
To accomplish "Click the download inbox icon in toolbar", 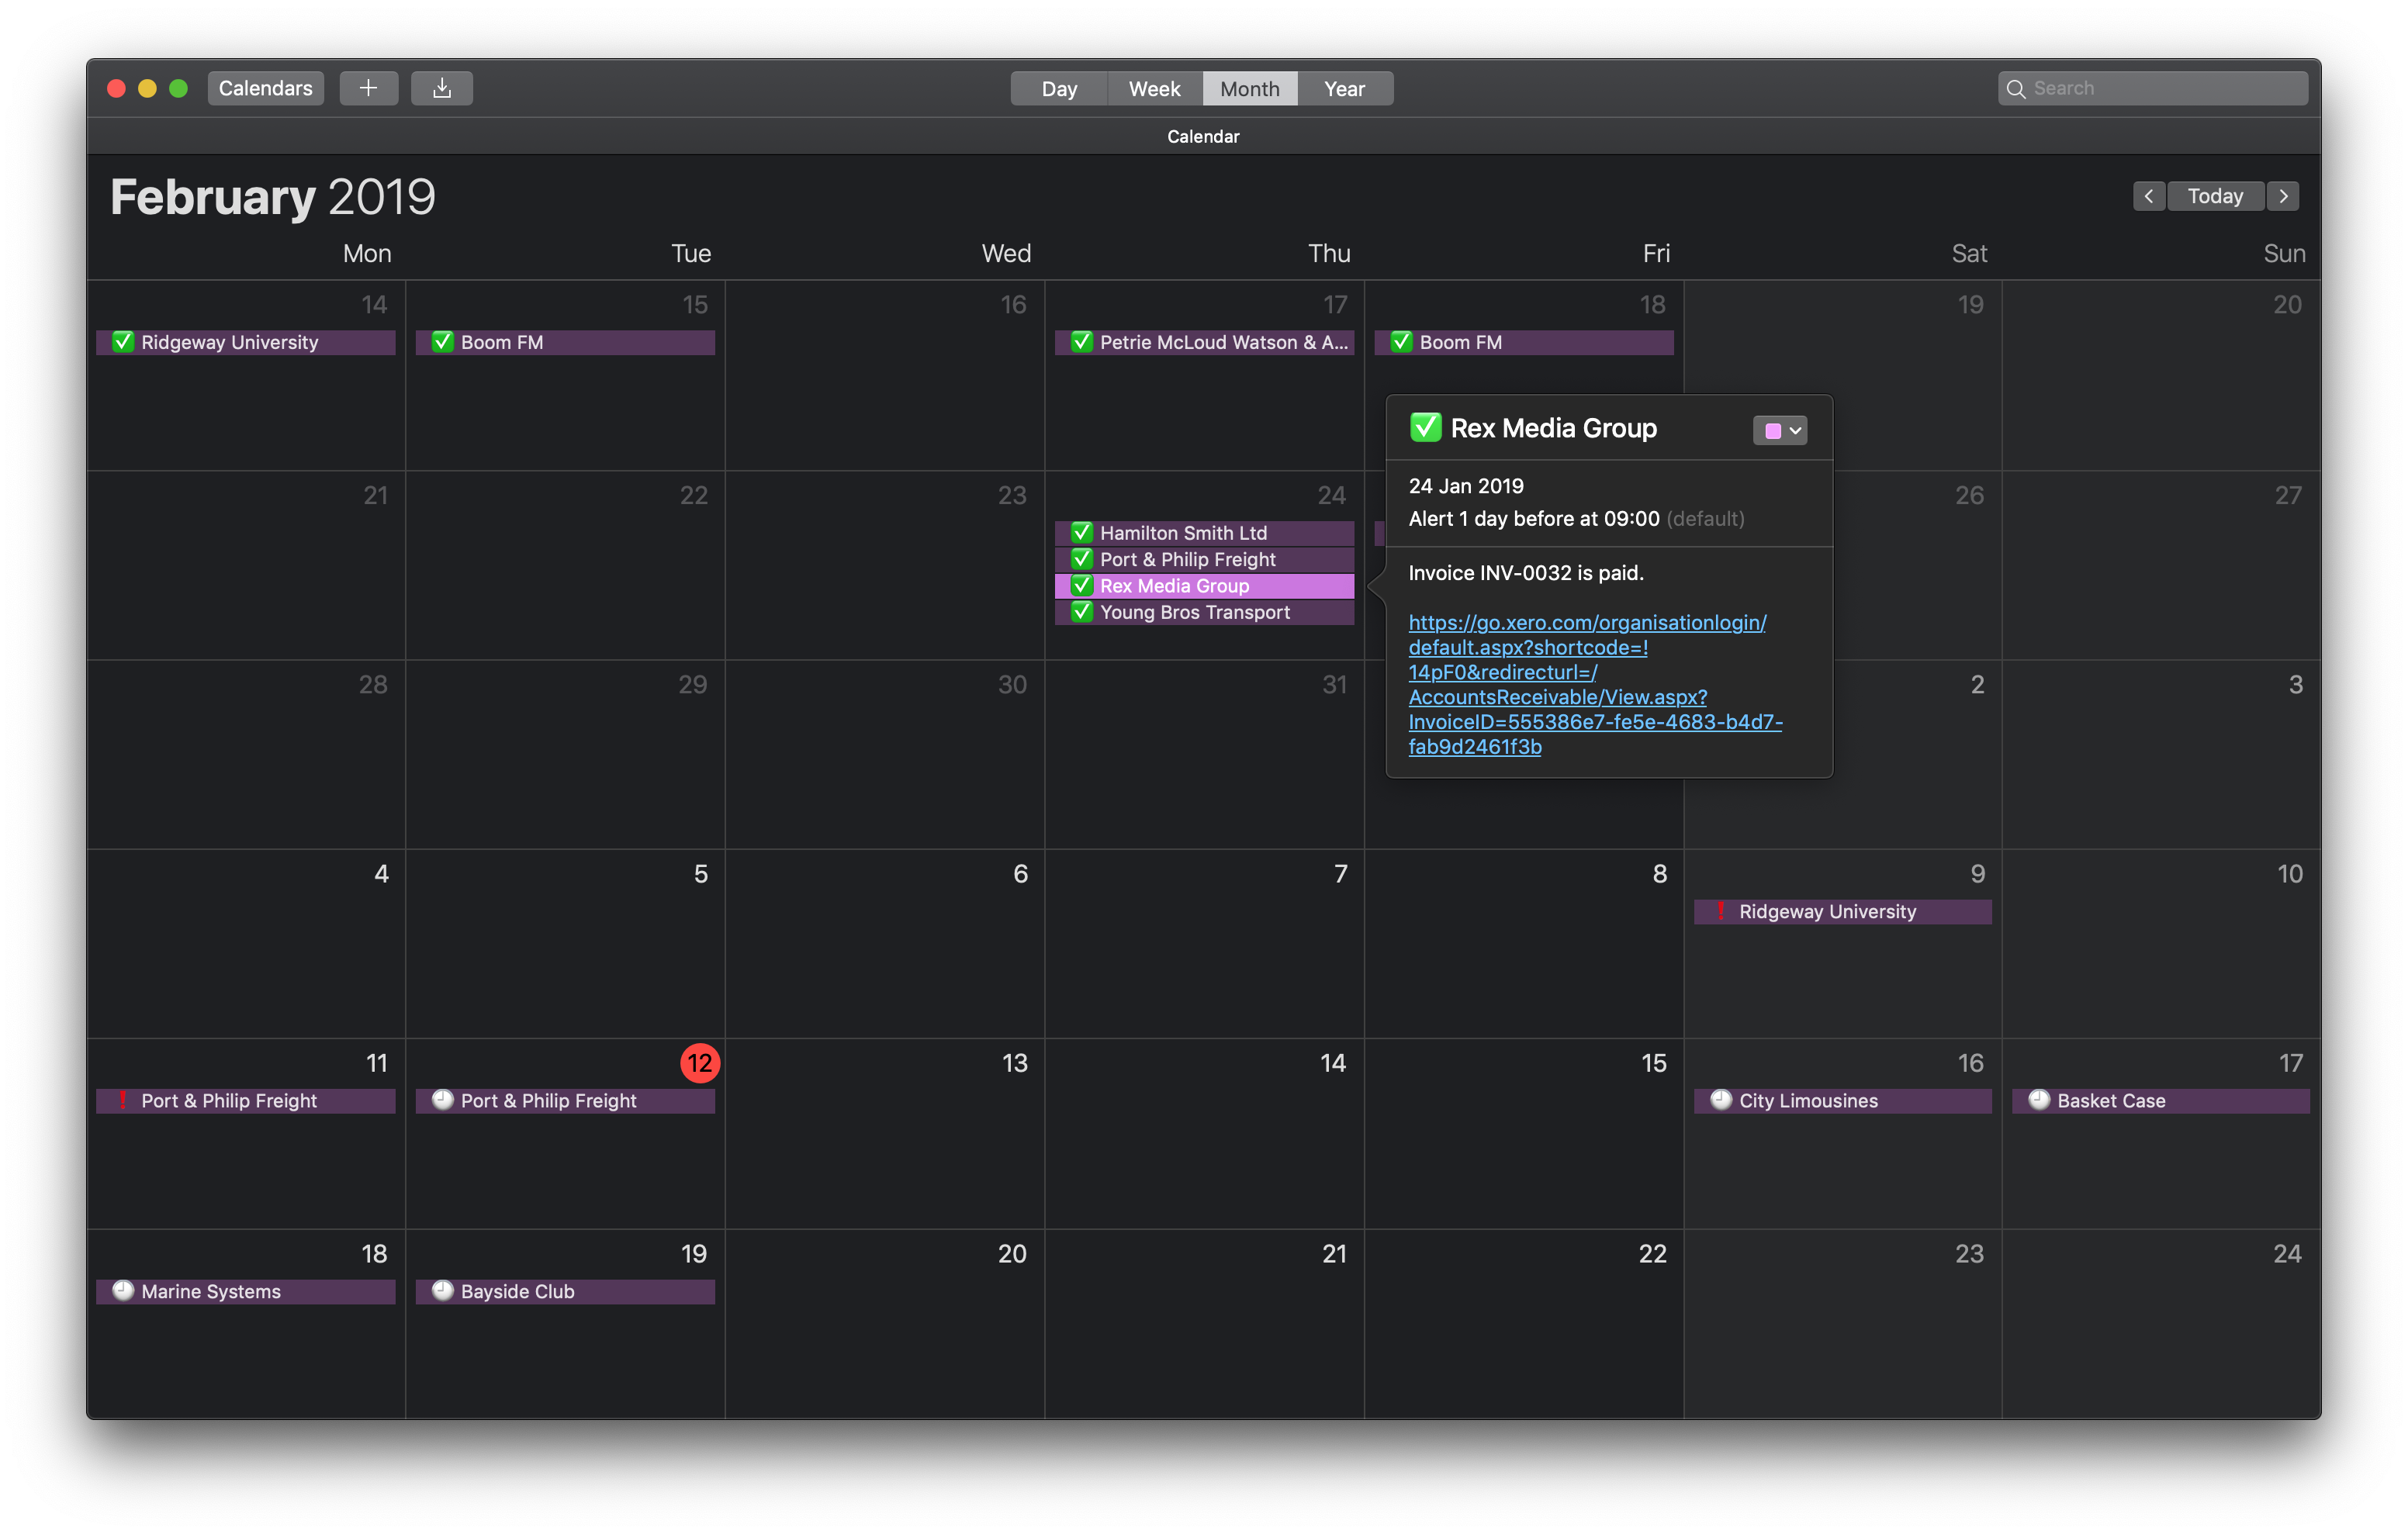I will tap(442, 88).
